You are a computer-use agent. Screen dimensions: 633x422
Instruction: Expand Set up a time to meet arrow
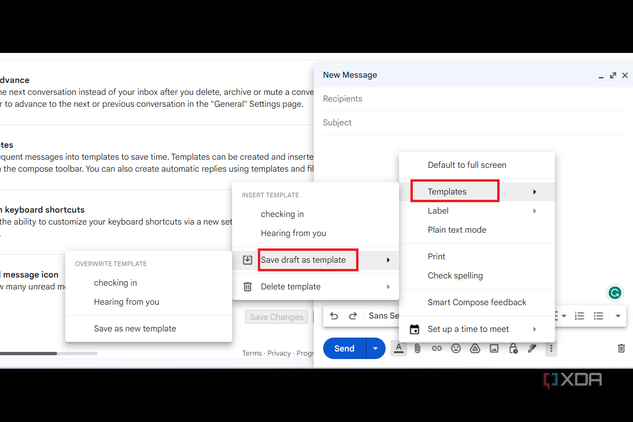[x=534, y=329]
